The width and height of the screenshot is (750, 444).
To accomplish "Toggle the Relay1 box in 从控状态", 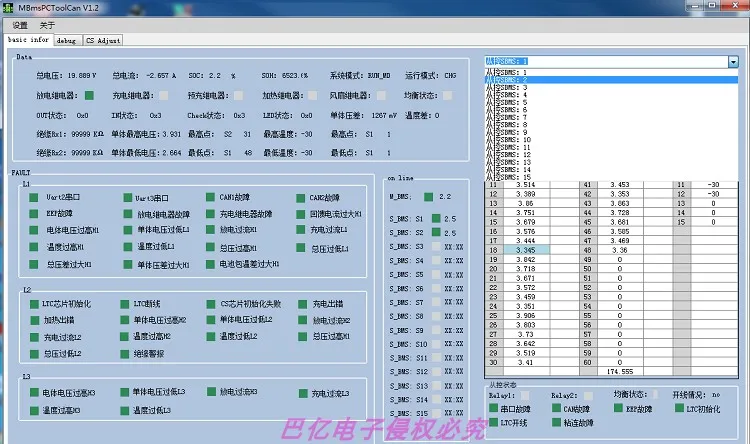I will [x=525, y=395].
